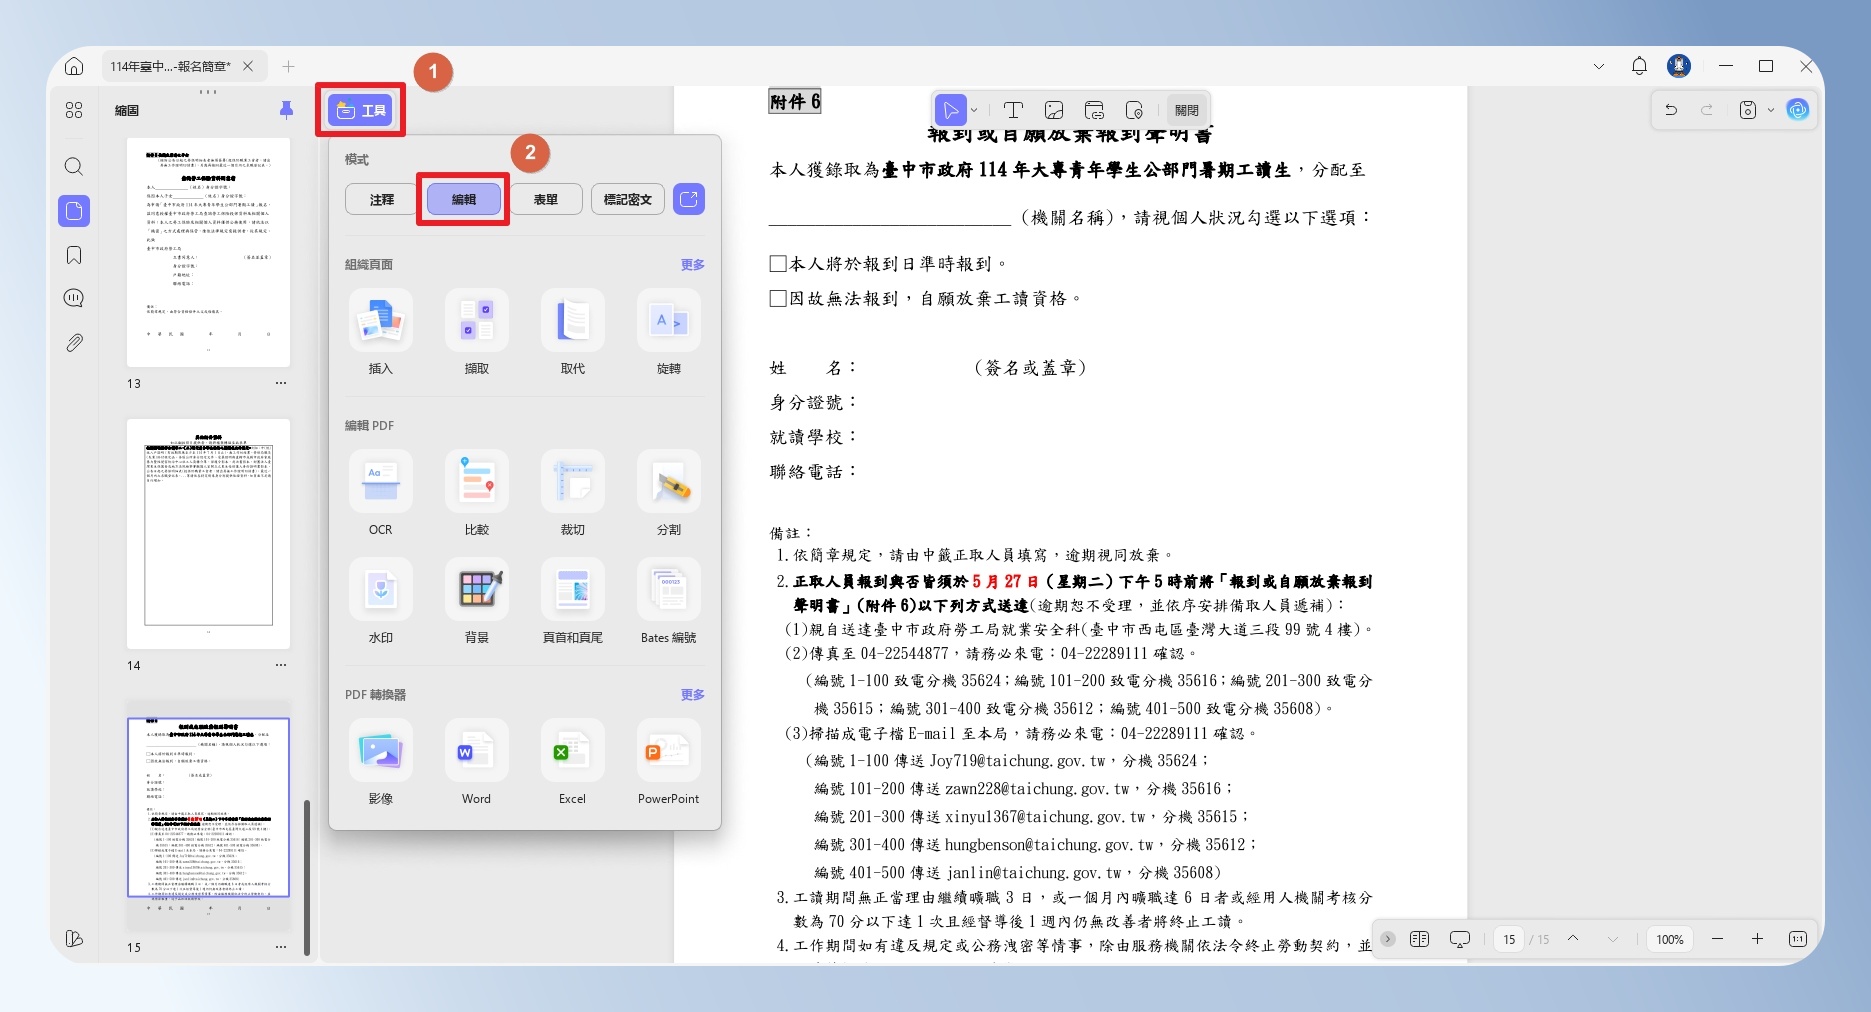Viewport: 1871px width, 1012px height.
Task: Switch to 表單 mode tab
Action: click(546, 199)
